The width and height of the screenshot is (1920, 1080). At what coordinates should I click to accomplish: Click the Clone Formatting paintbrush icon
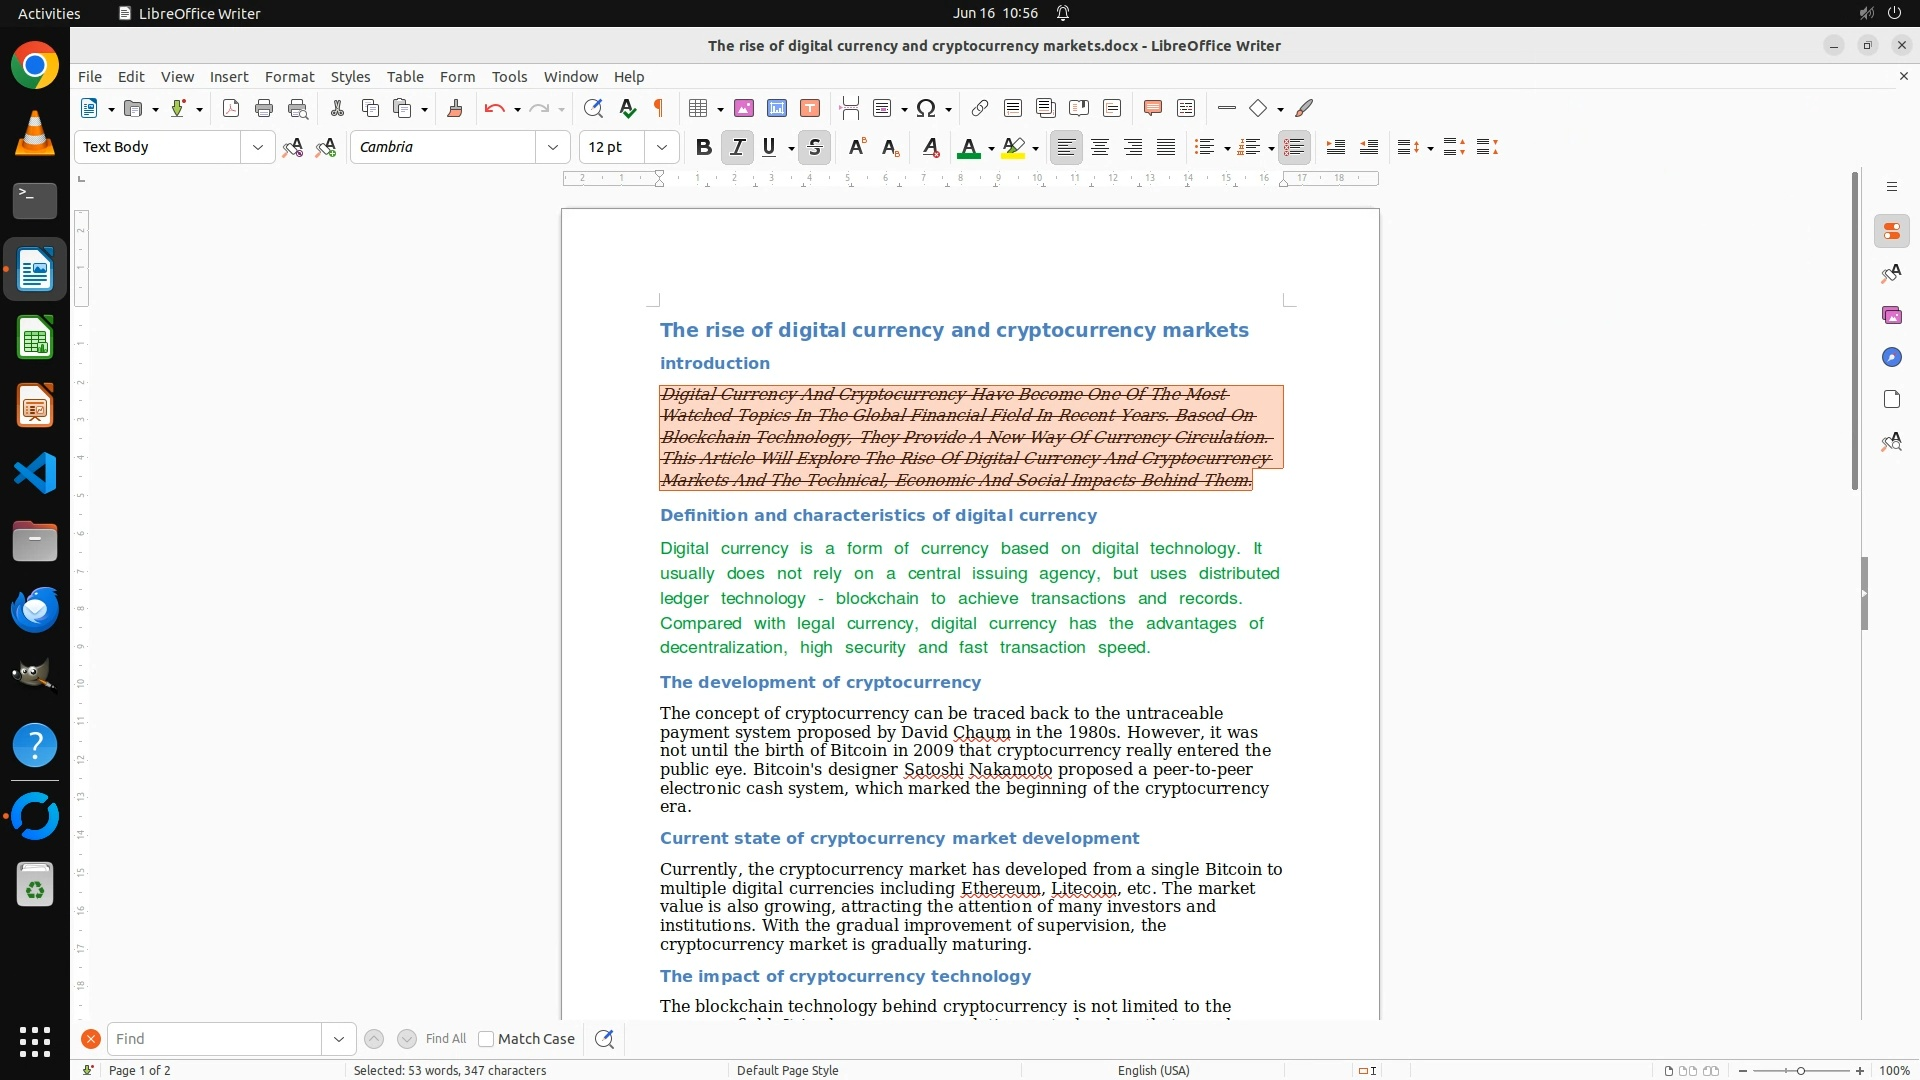[x=455, y=108]
